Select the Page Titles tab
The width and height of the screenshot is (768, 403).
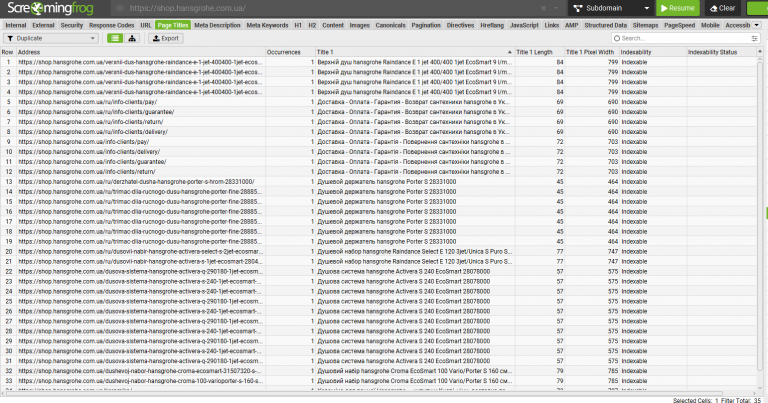(172, 25)
